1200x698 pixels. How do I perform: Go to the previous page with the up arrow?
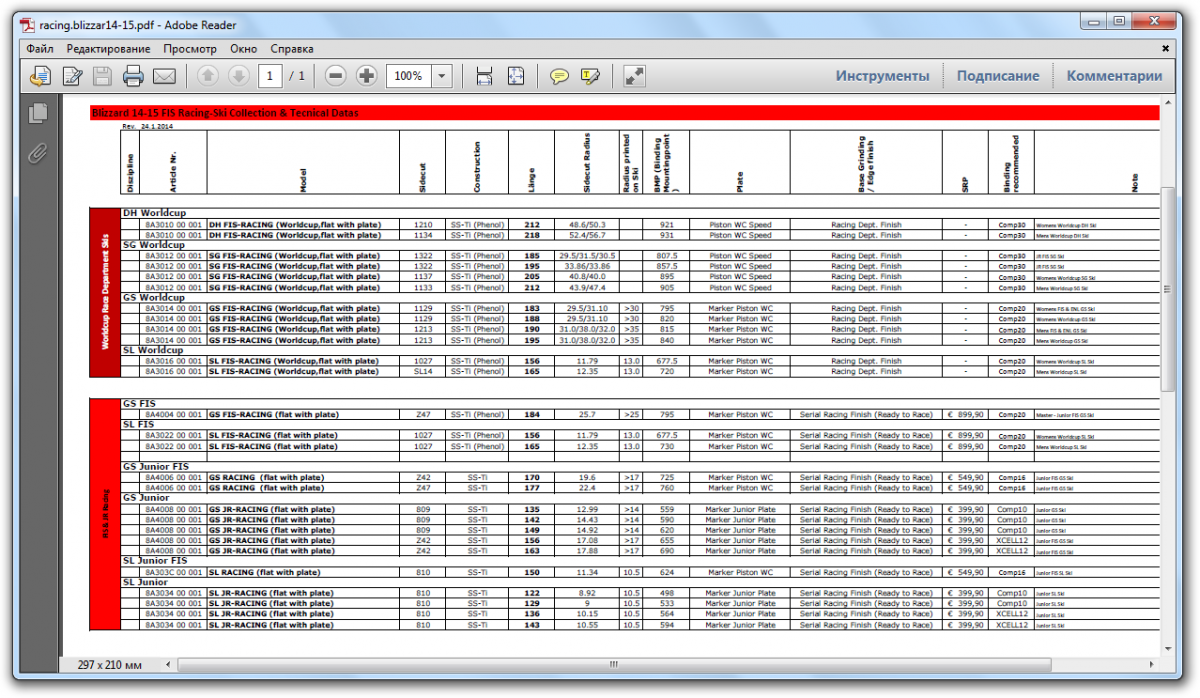[x=207, y=76]
